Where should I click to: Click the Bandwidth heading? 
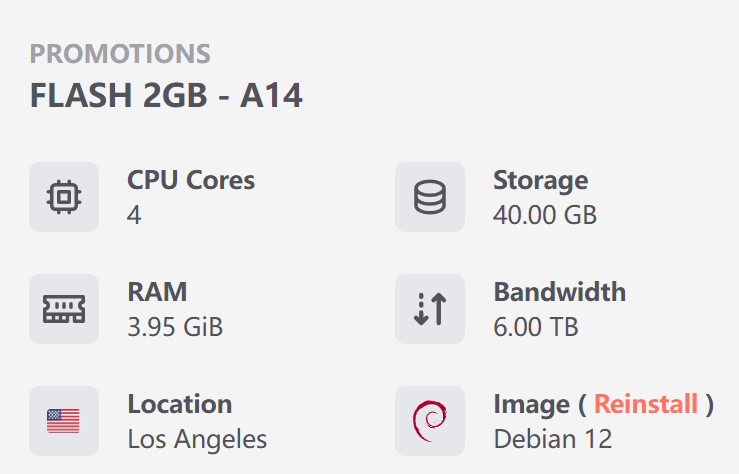point(559,292)
